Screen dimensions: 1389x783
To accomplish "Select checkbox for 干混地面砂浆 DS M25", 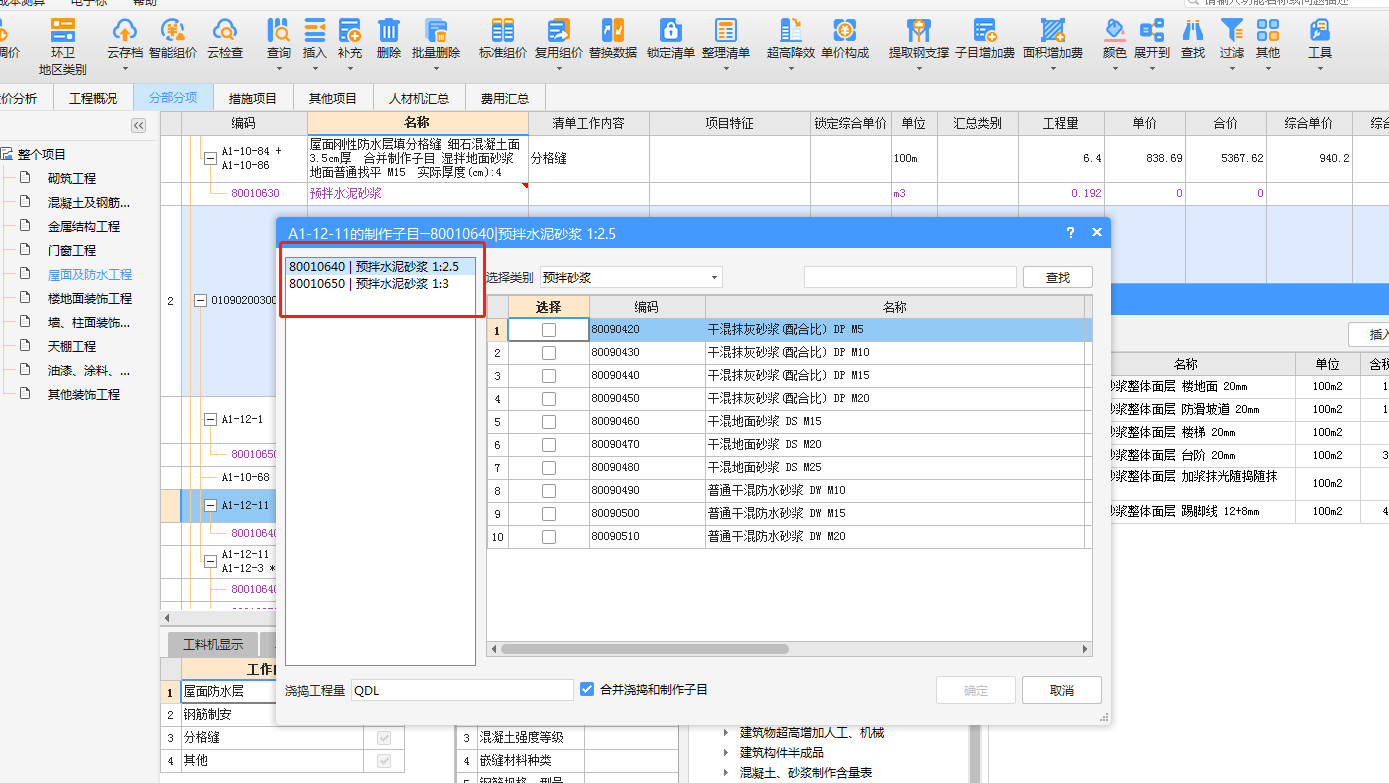I will click(549, 468).
